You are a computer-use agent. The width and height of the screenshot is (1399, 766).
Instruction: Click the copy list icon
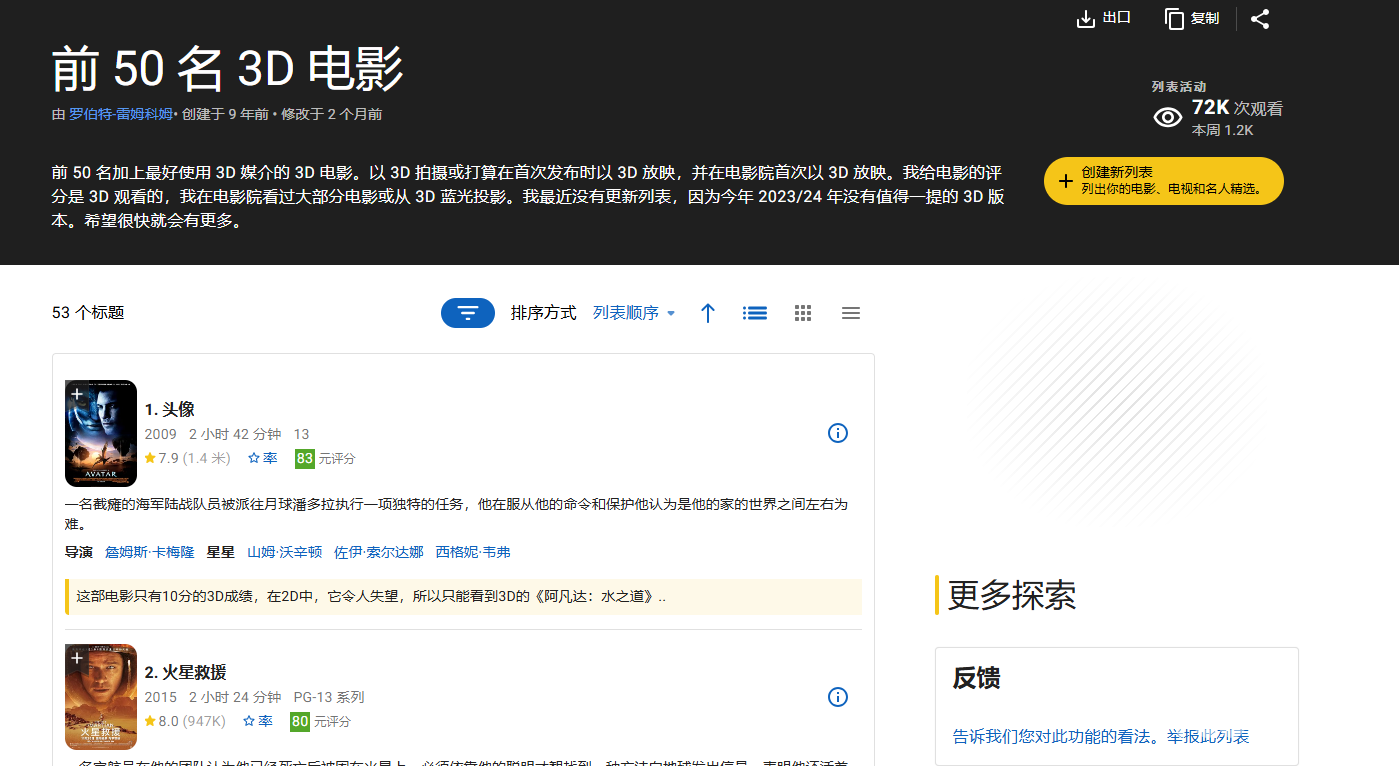[1174, 19]
